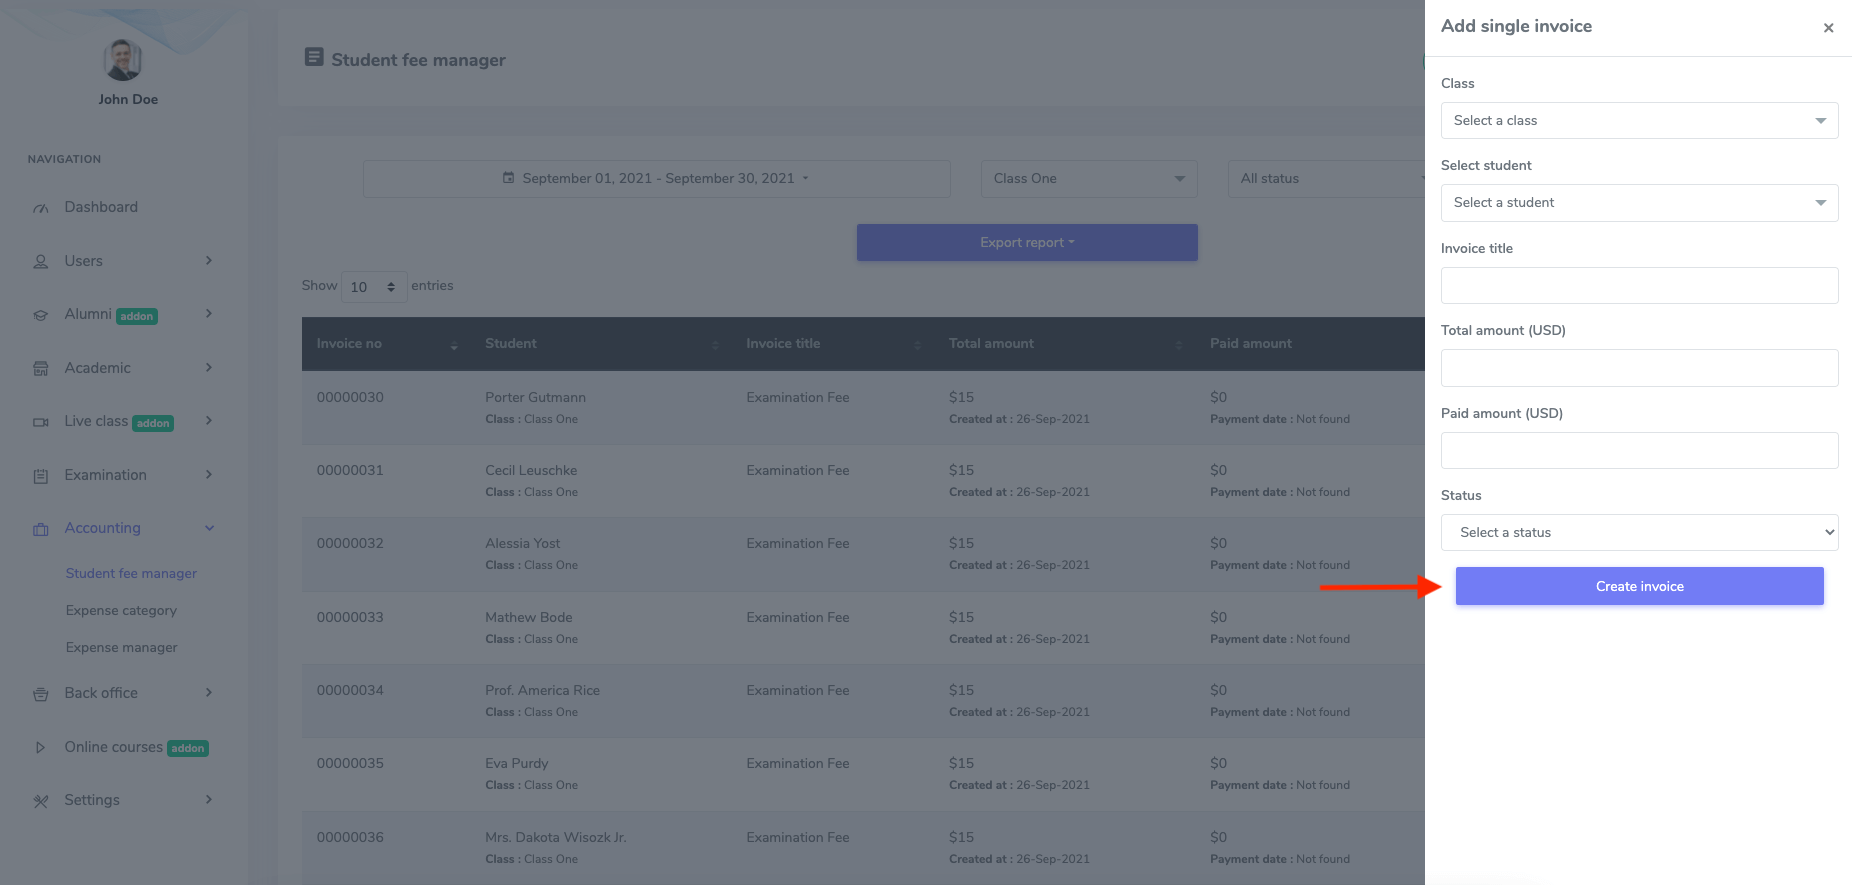Click the Alumni addon badge
Image resolution: width=1852 pixels, height=885 pixels.
pos(137,316)
